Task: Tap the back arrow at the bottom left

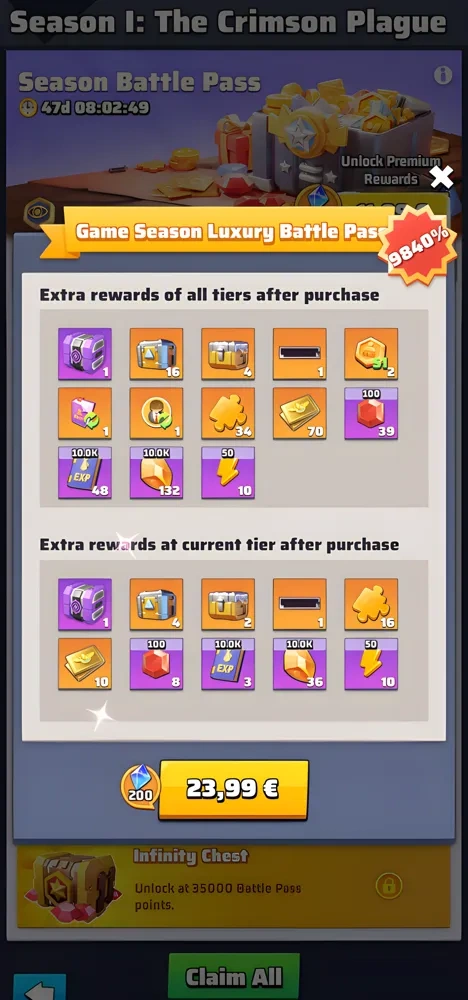Action: pos(40,987)
